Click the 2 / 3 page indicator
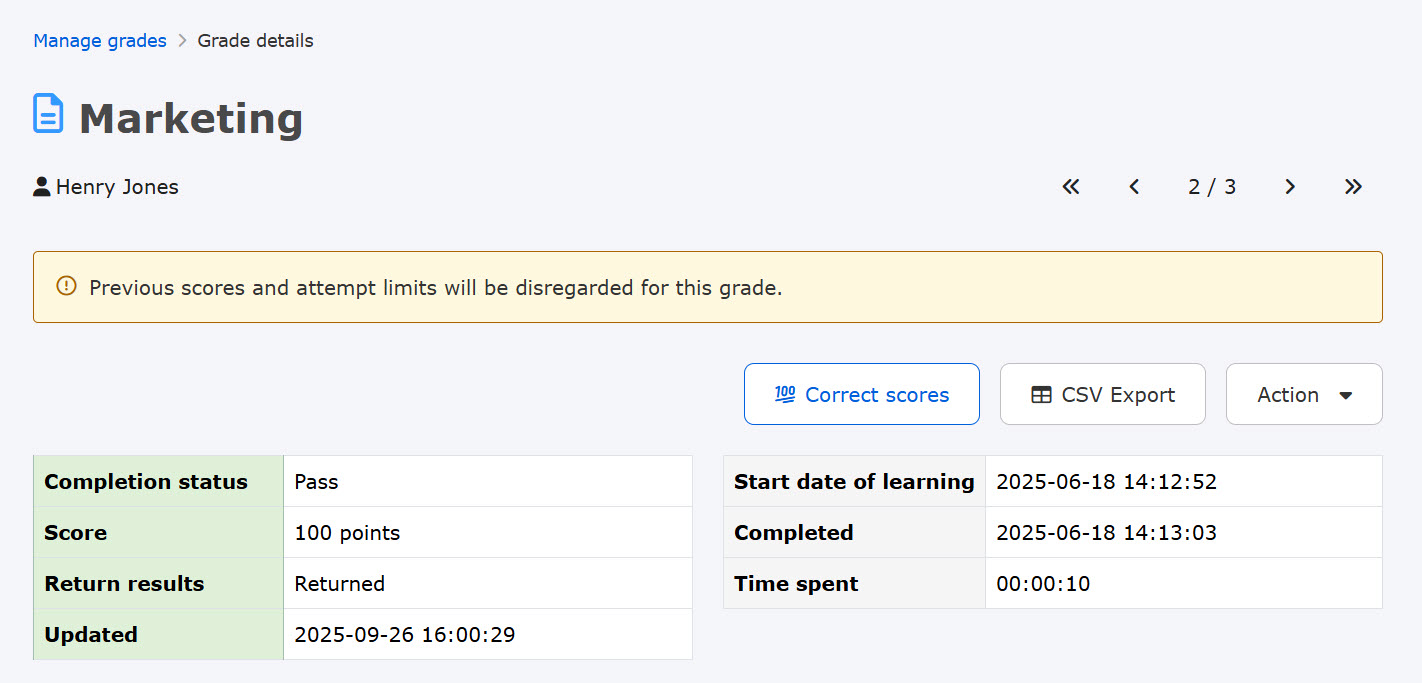The image size is (1422, 683). point(1212,187)
